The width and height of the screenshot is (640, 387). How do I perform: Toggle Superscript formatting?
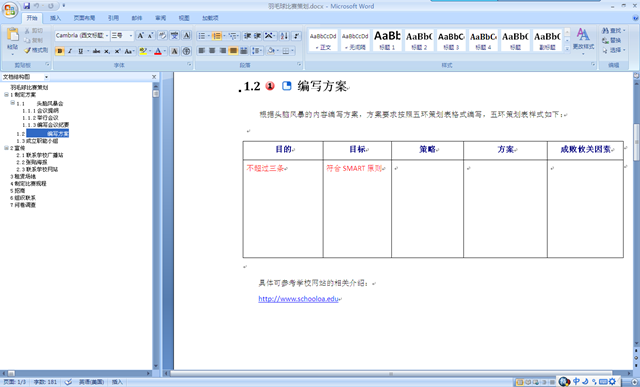[117, 51]
